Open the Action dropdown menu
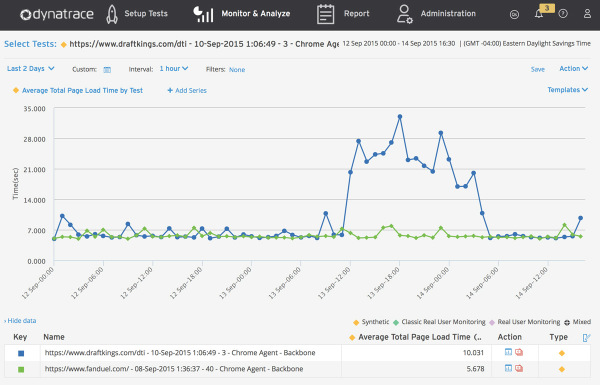The image size is (600, 385). (x=574, y=69)
